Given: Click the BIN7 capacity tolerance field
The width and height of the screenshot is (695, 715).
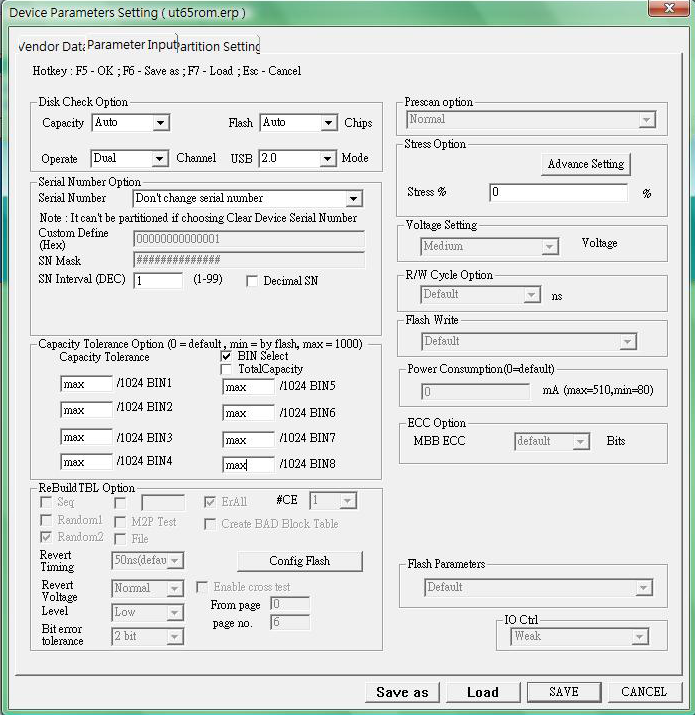Looking at the screenshot, I should [x=249, y=440].
